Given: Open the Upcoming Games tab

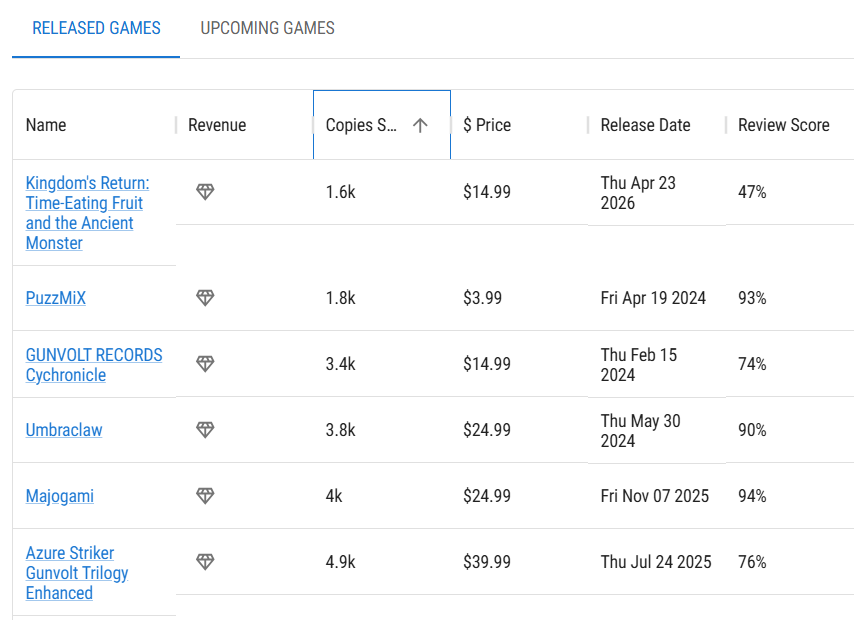Looking at the screenshot, I should point(267,28).
